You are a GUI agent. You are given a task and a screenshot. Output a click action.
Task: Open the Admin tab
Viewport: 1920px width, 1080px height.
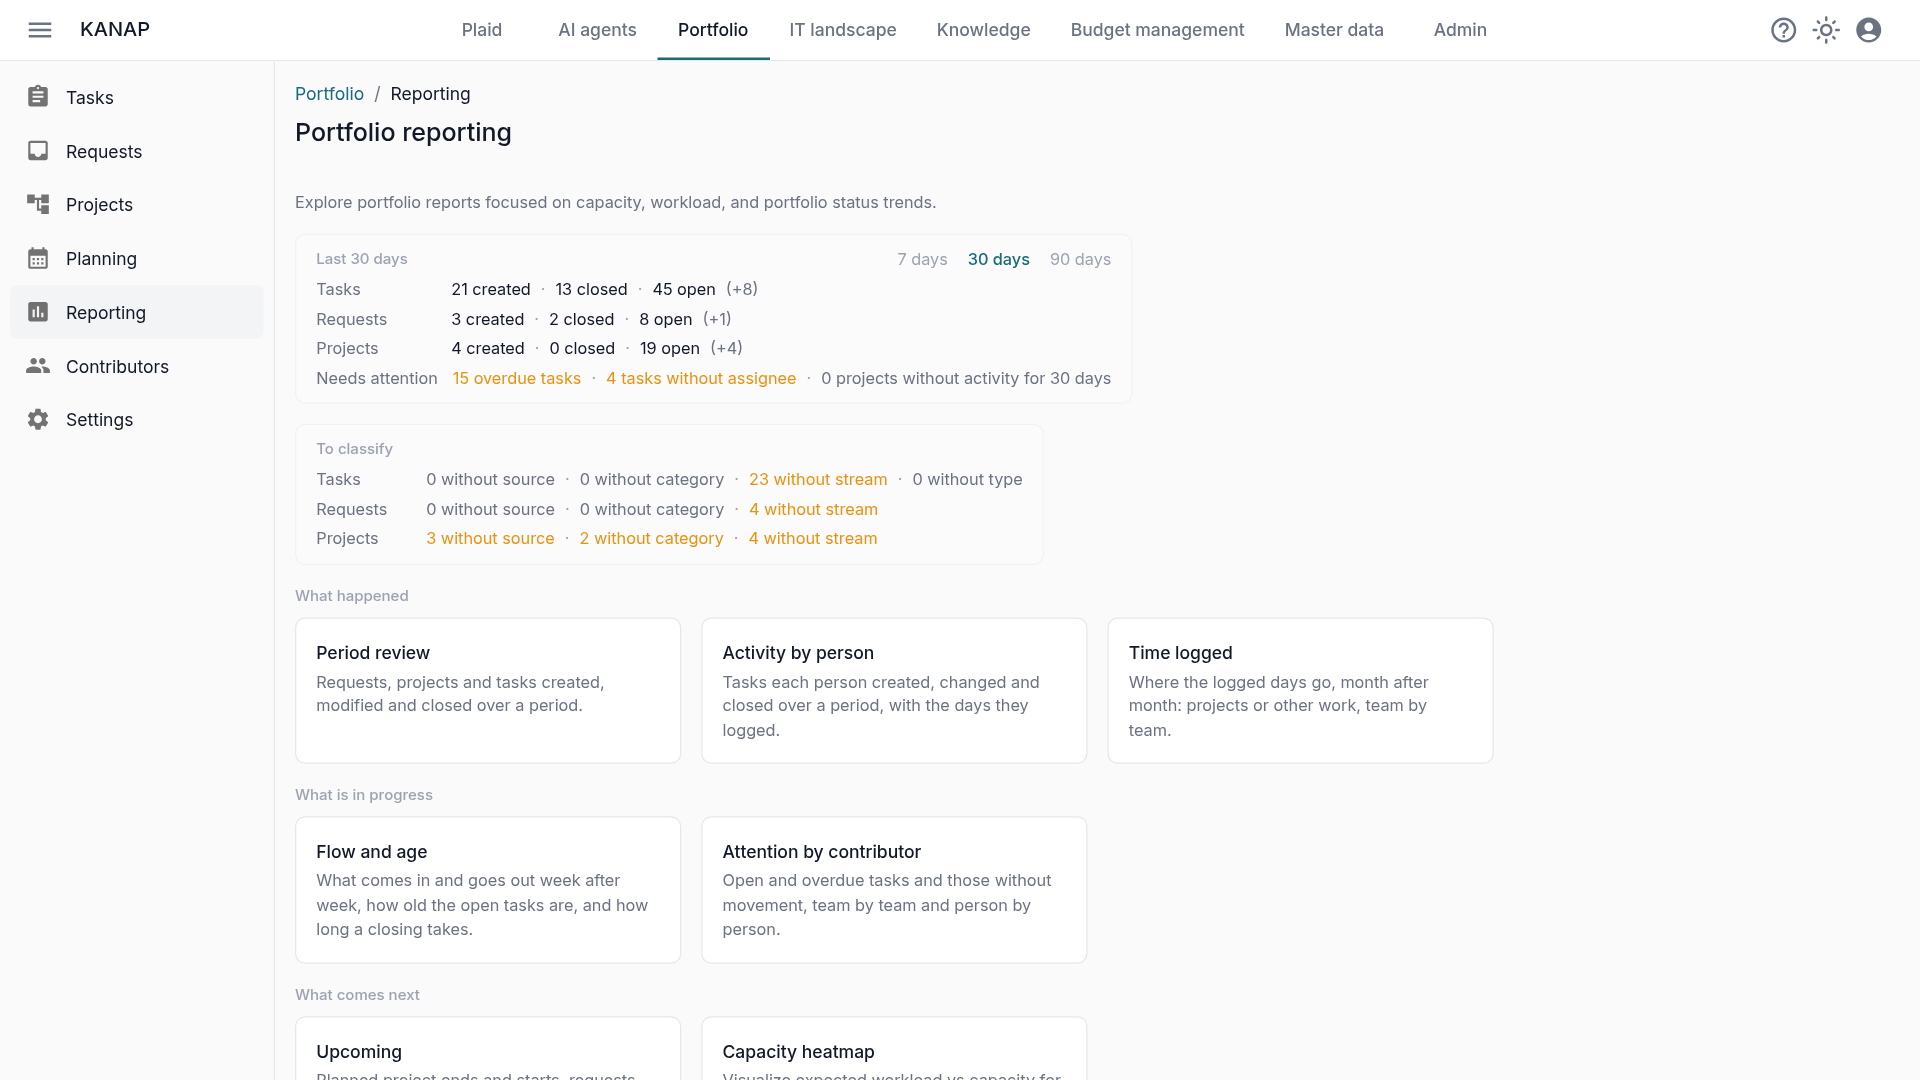click(1460, 30)
